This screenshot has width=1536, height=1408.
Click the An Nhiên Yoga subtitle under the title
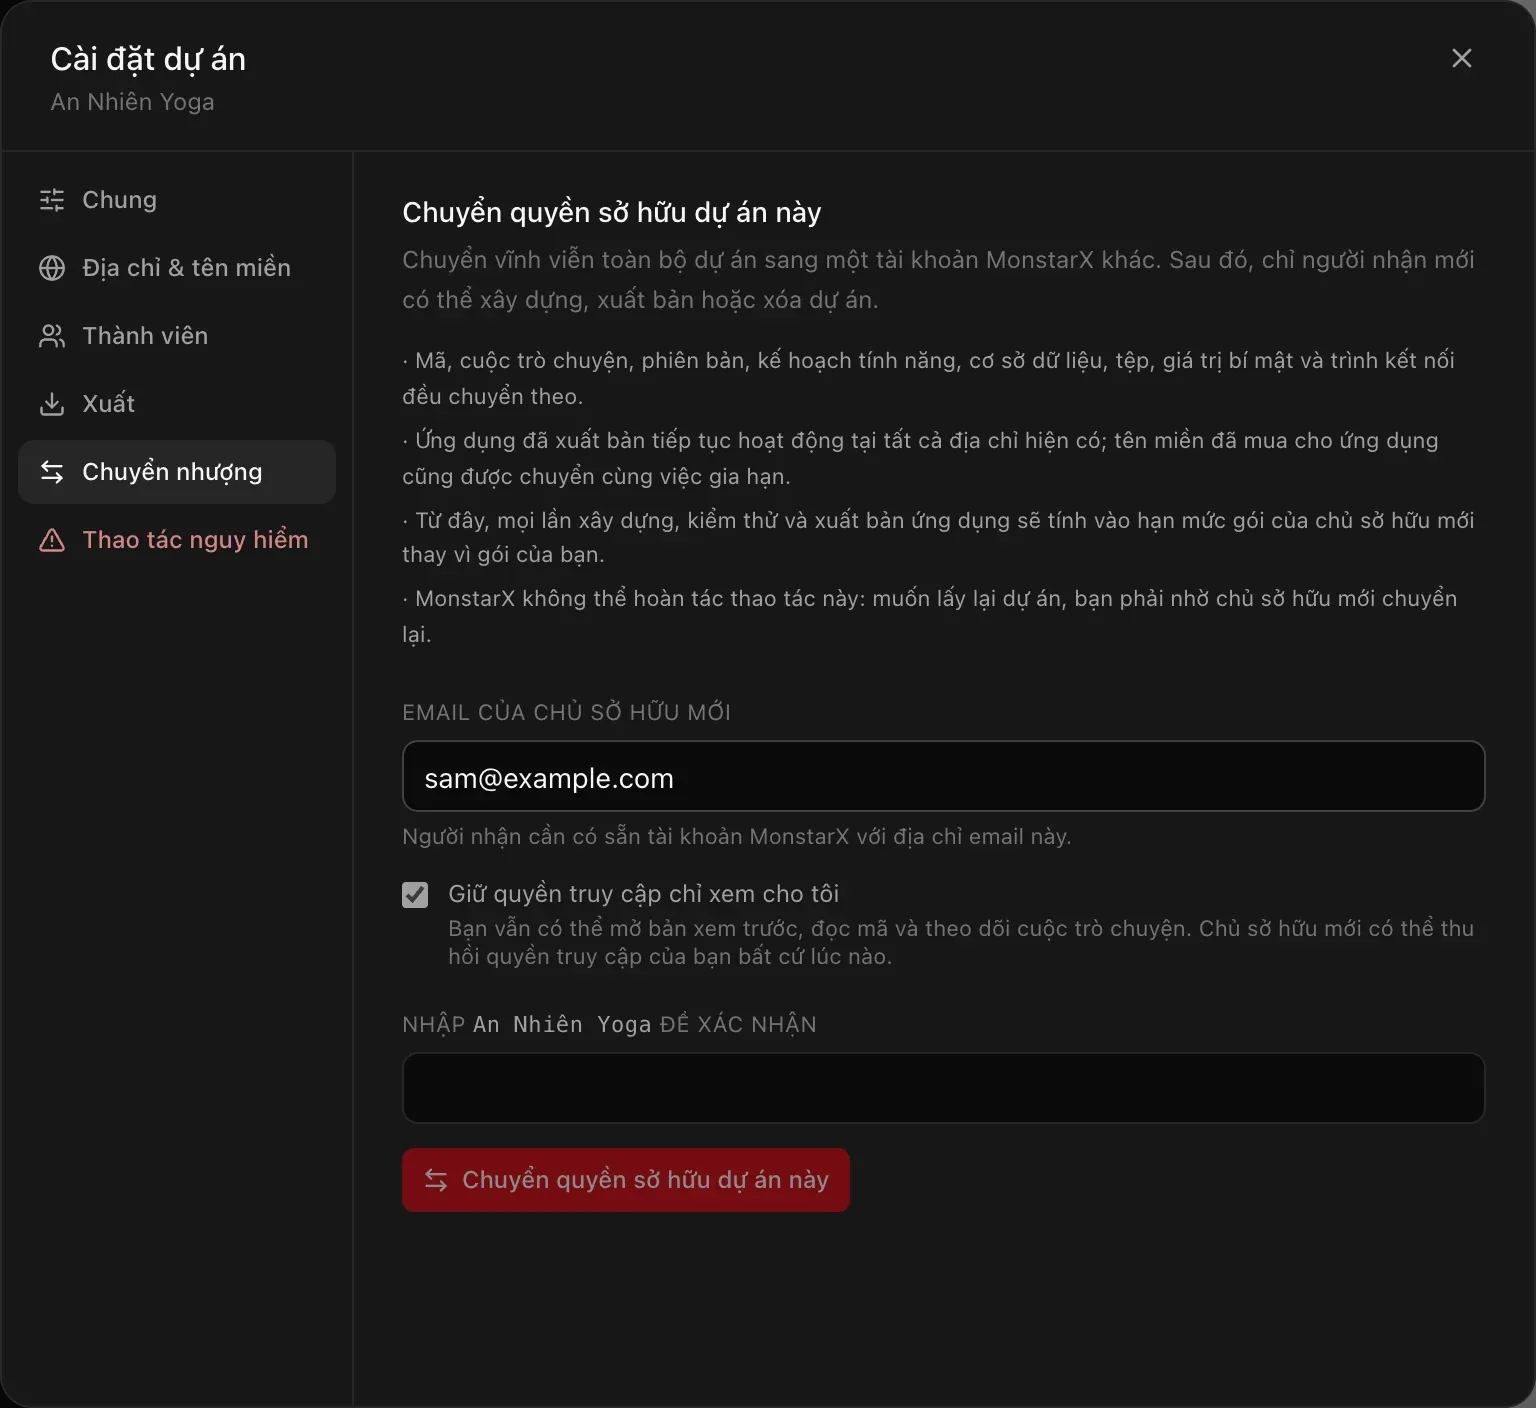(x=132, y=102)
